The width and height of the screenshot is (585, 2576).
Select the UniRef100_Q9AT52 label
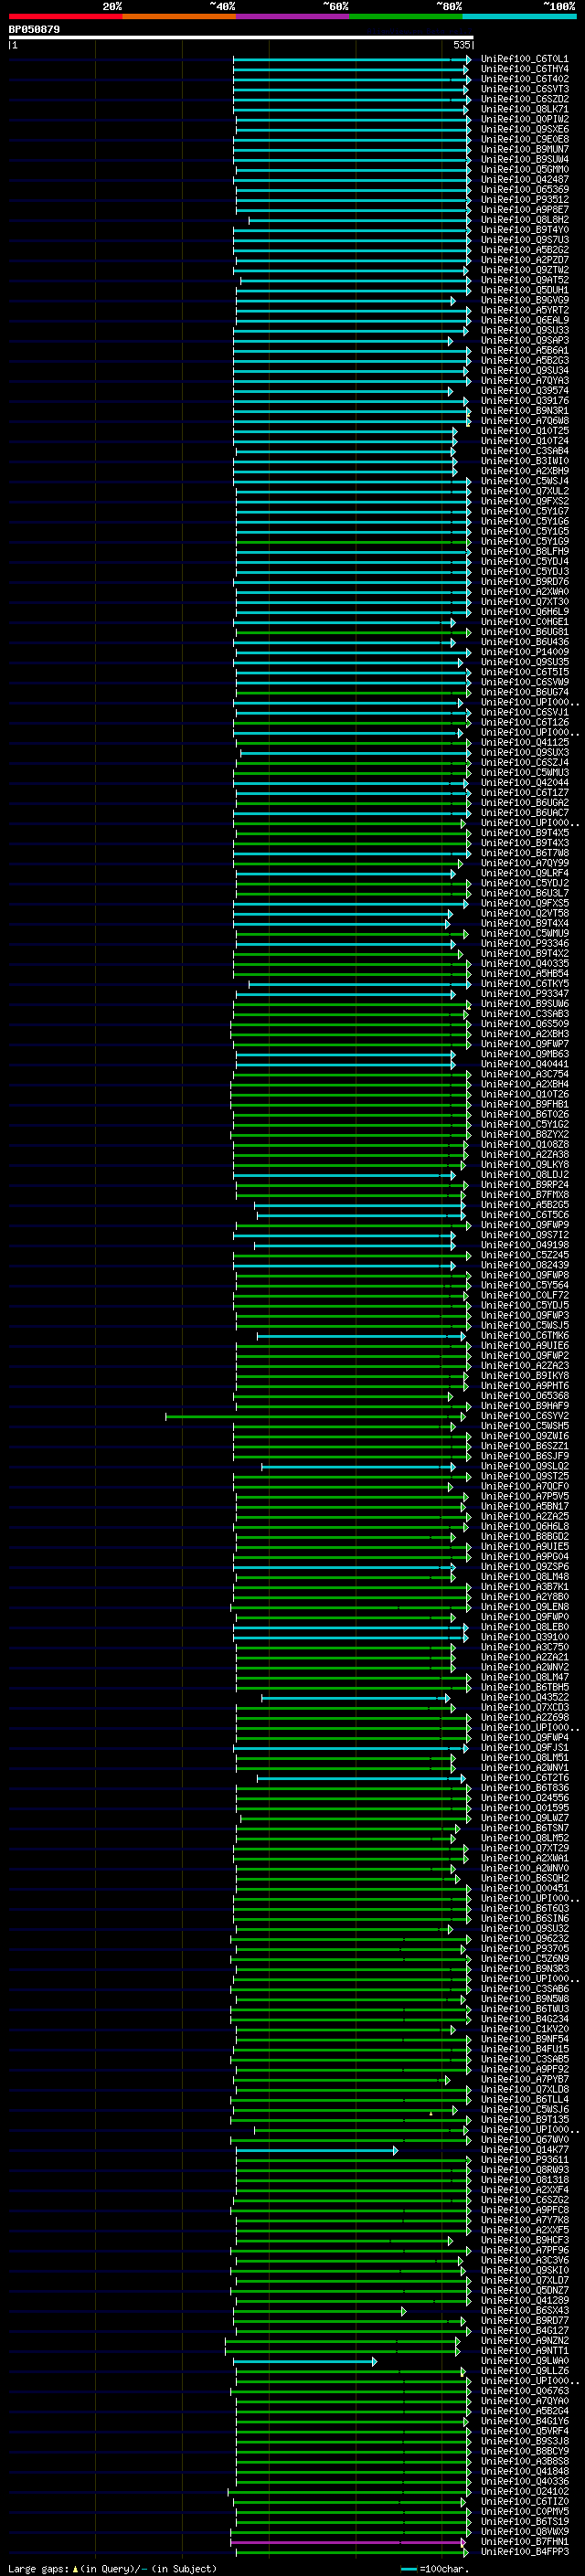click(524, 280)
